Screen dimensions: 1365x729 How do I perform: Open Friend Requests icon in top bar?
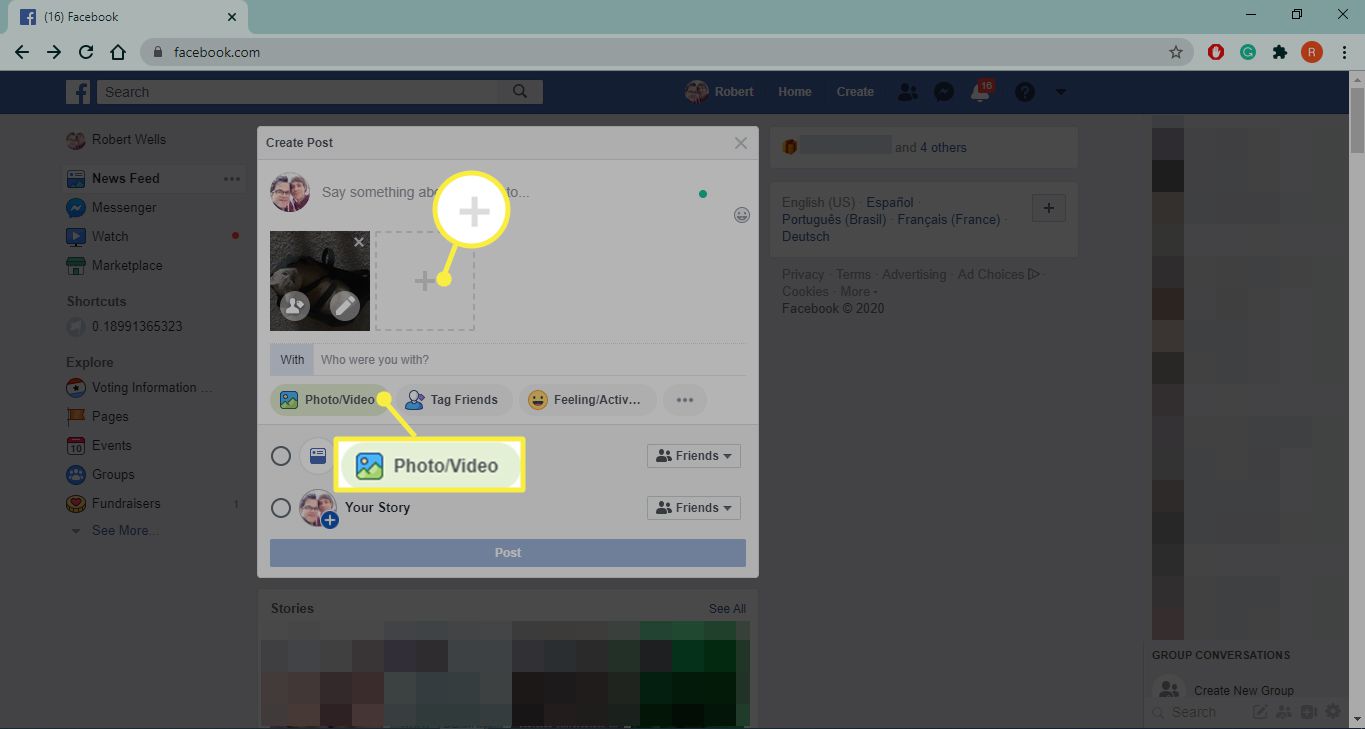tap(908, 92)
